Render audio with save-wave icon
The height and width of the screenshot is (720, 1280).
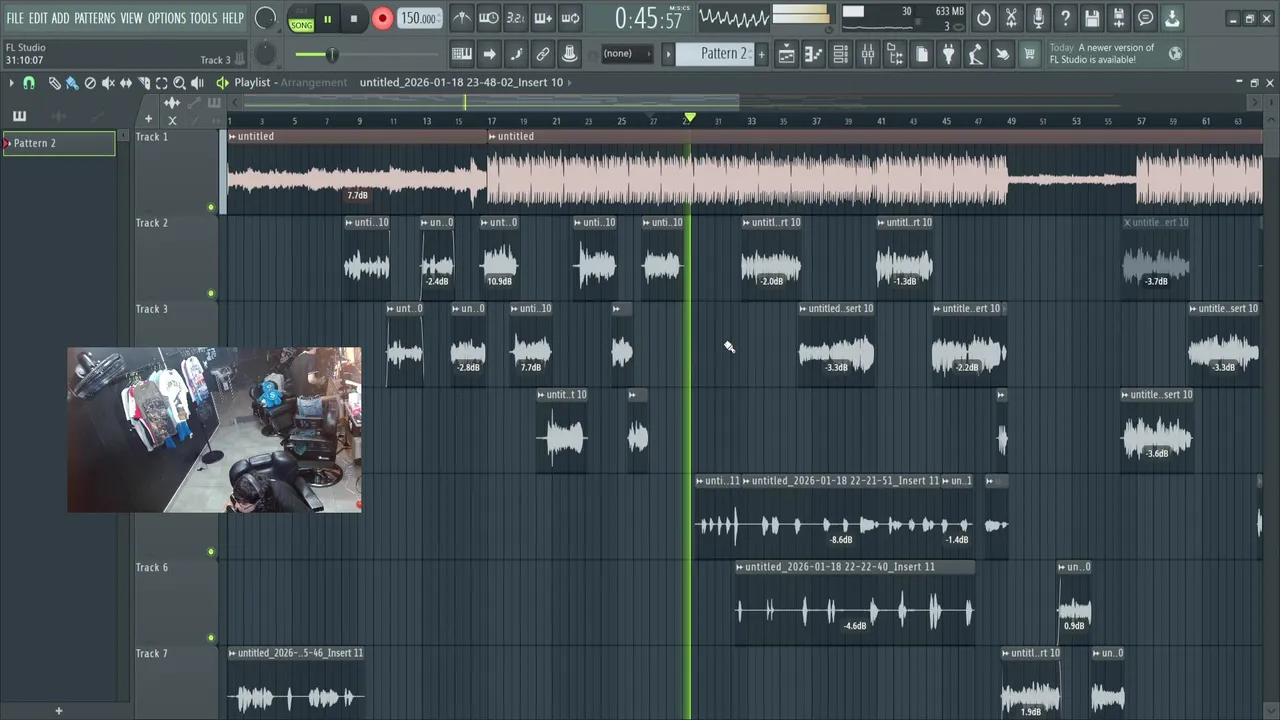click(x=1119, y=18)
